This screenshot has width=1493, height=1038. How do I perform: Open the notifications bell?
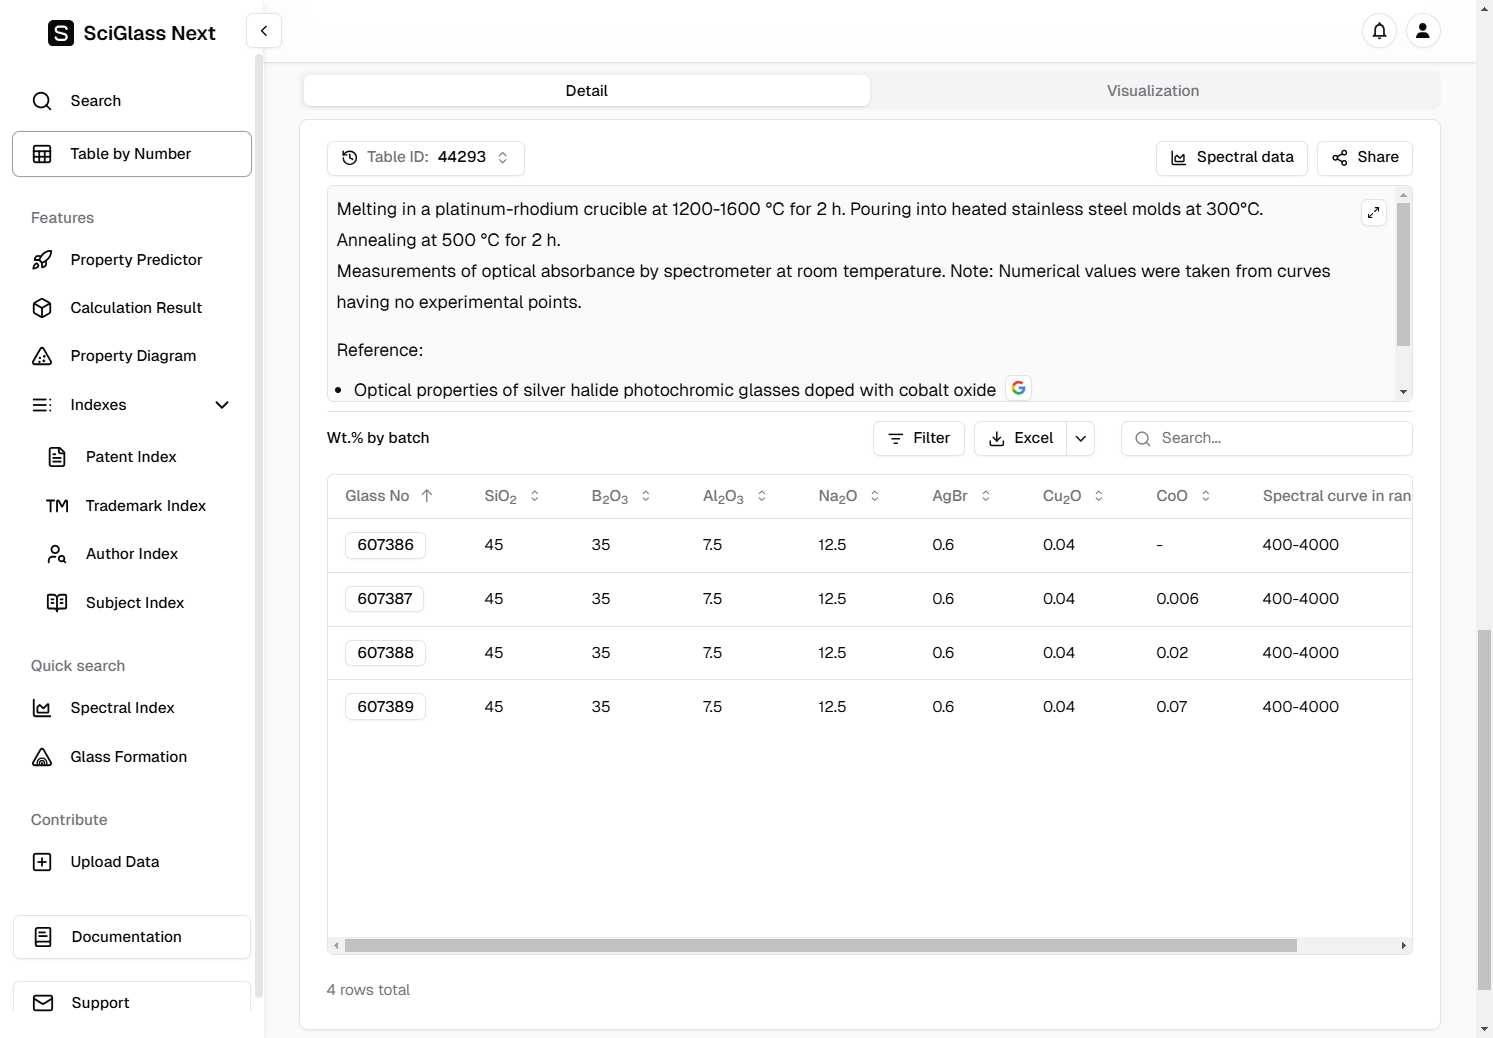pyautogui.click(x=1379, y=31)
